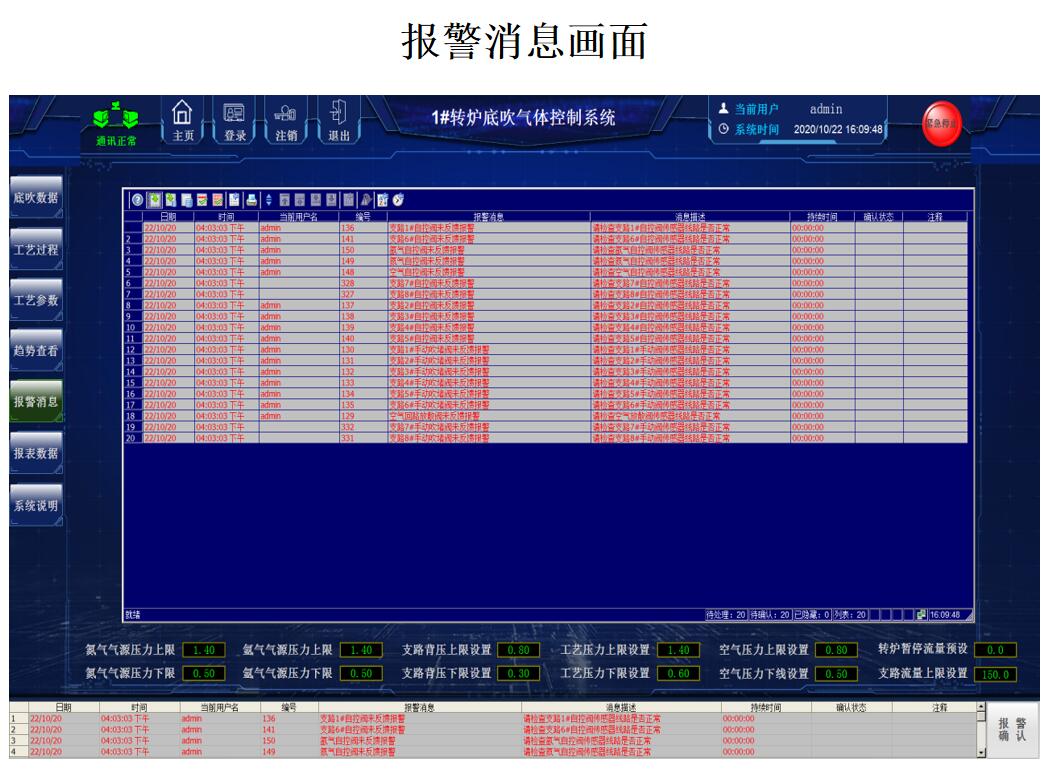Click the help question mark toolbar icon
Image resolution: width=1050 pixels, height=771 pixels.
coord(137,200)
